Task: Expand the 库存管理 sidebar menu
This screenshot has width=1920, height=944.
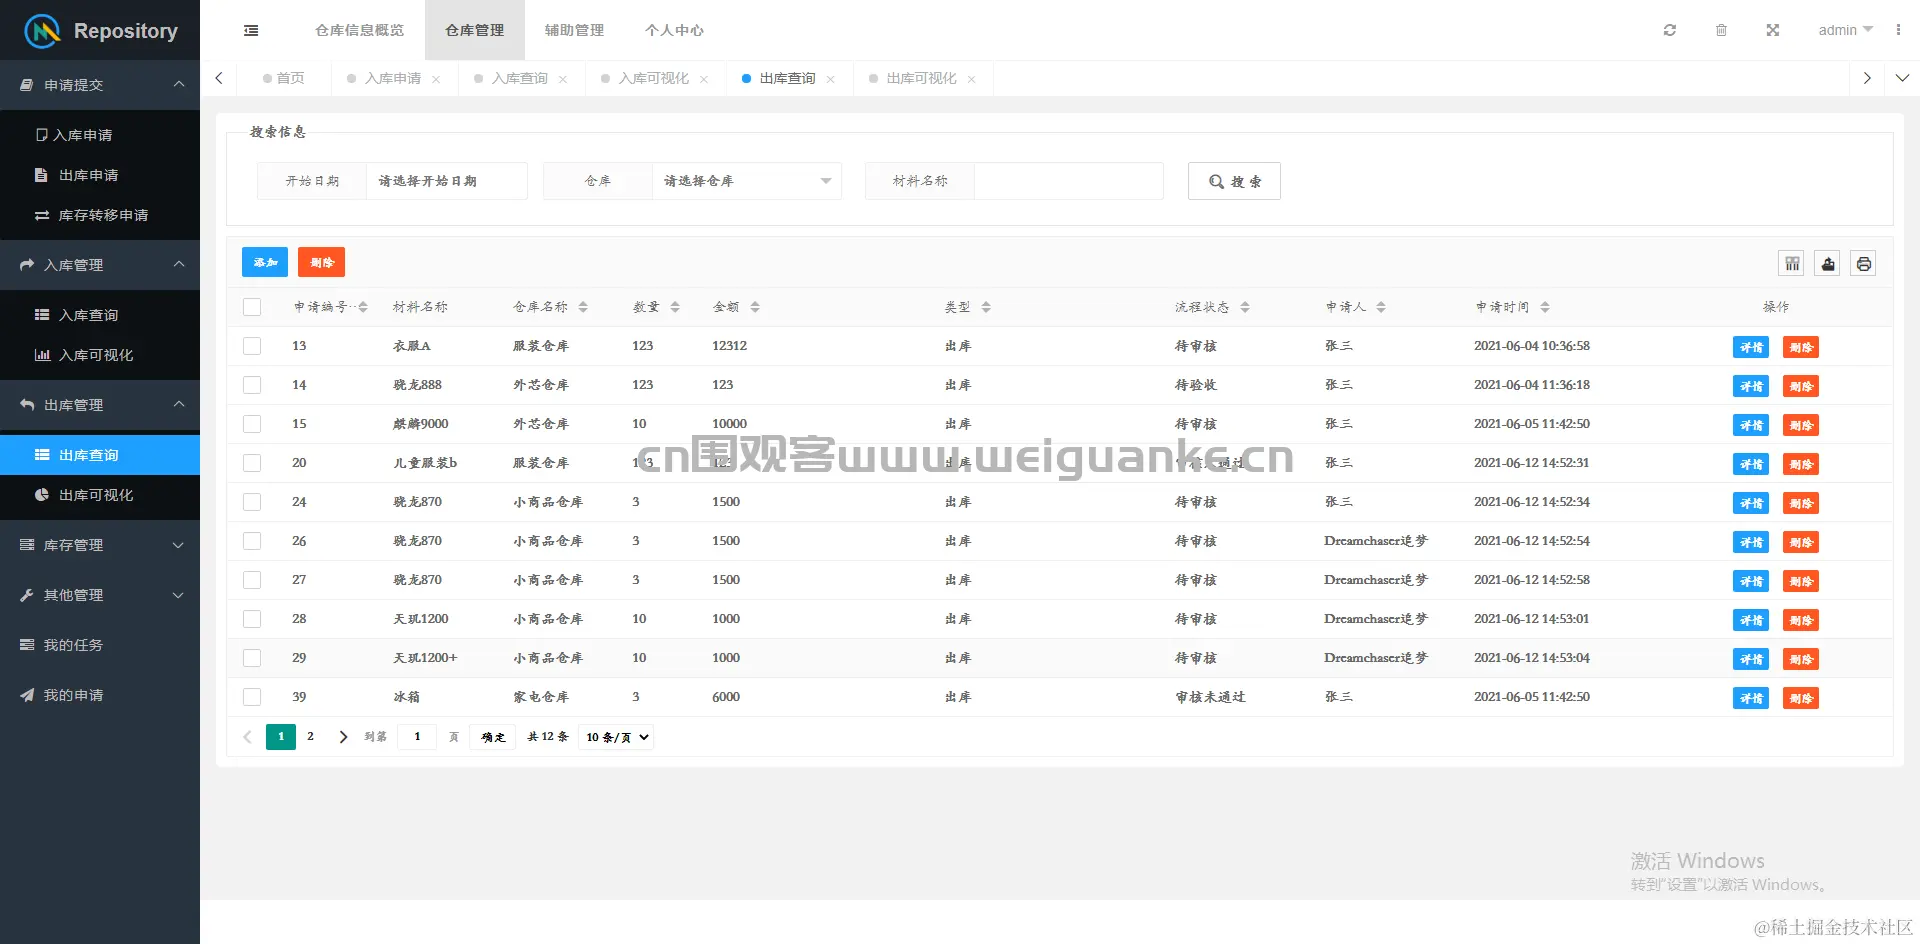Action: tap(100, 545)
